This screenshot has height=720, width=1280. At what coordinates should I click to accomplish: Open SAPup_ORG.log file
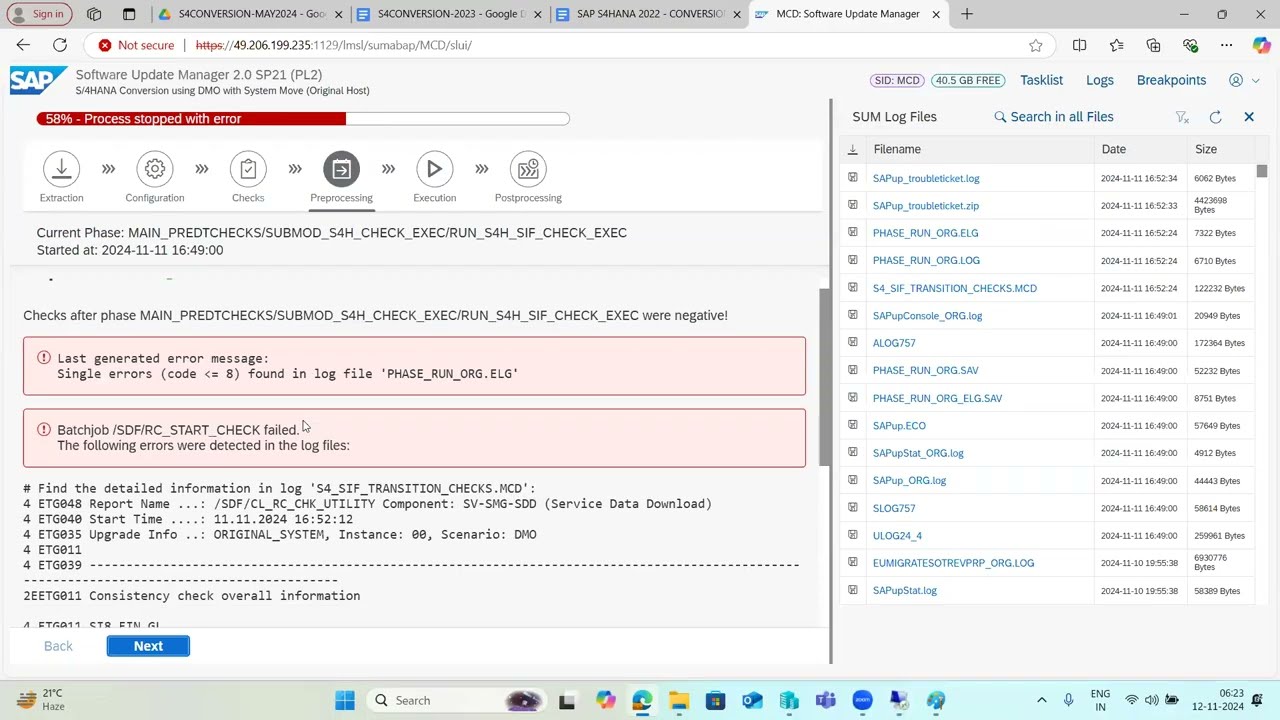[909, 481]
